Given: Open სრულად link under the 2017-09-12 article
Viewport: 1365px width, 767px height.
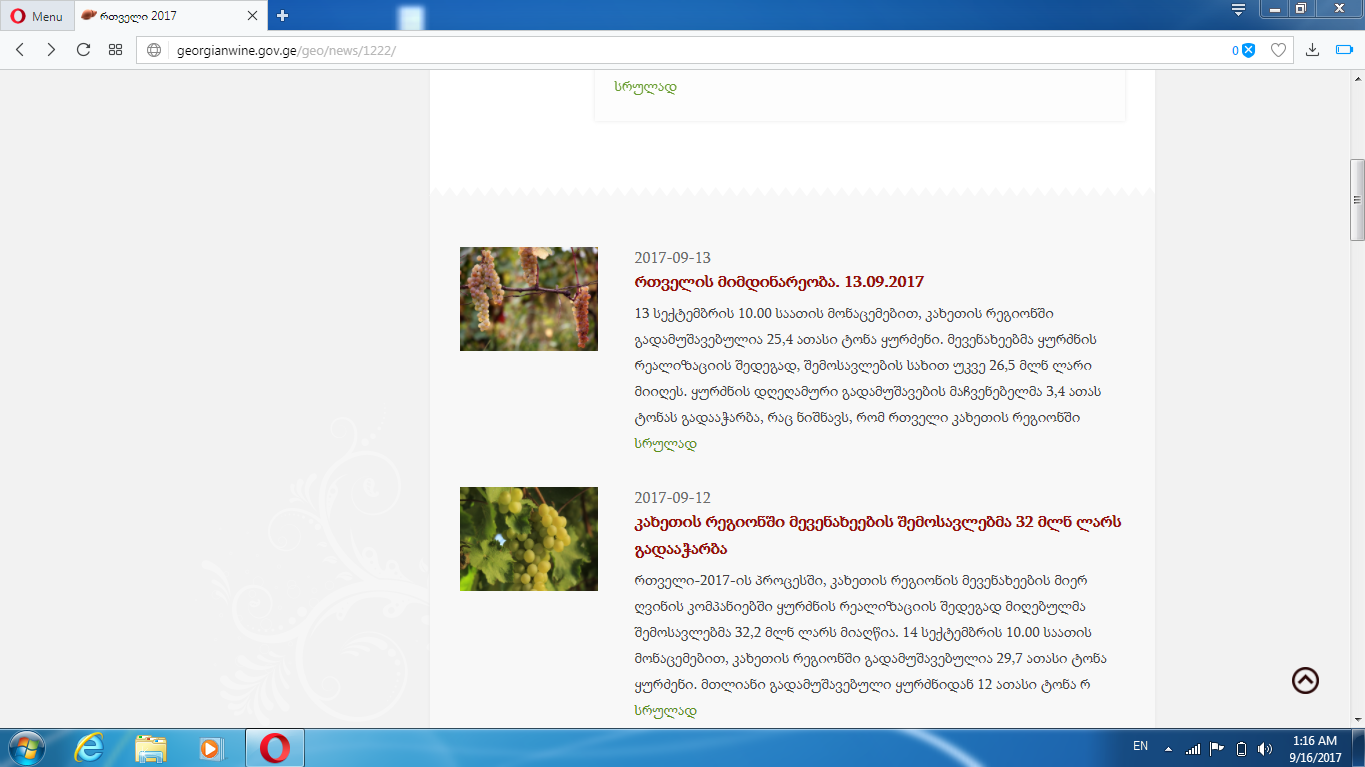Looking at the screenshot, I should pos(665,711).
